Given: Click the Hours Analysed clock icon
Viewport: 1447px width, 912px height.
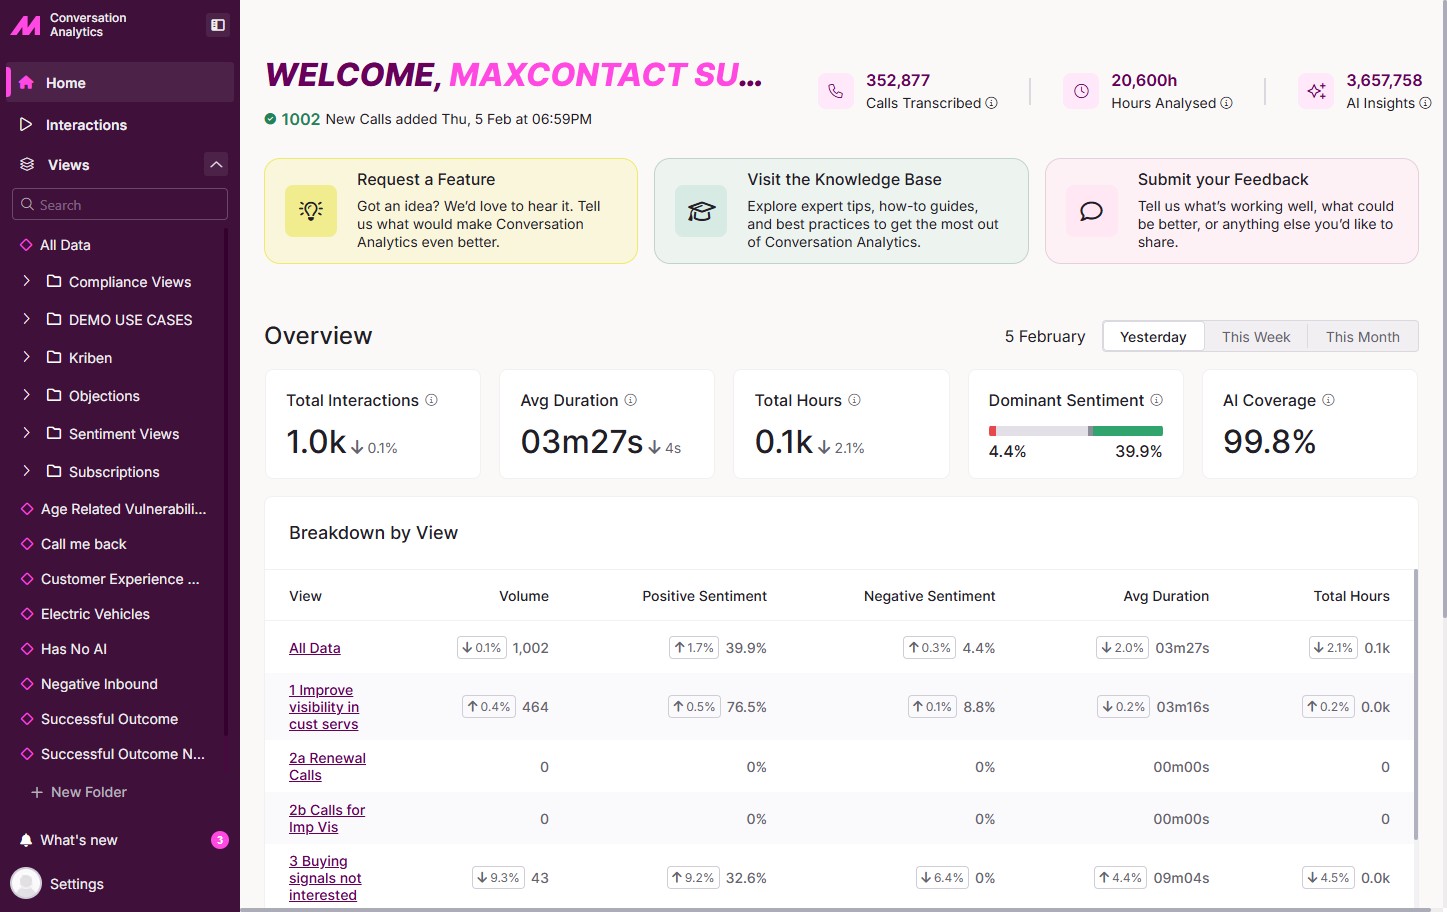Looking at the screenshot, I should 1081,91.
